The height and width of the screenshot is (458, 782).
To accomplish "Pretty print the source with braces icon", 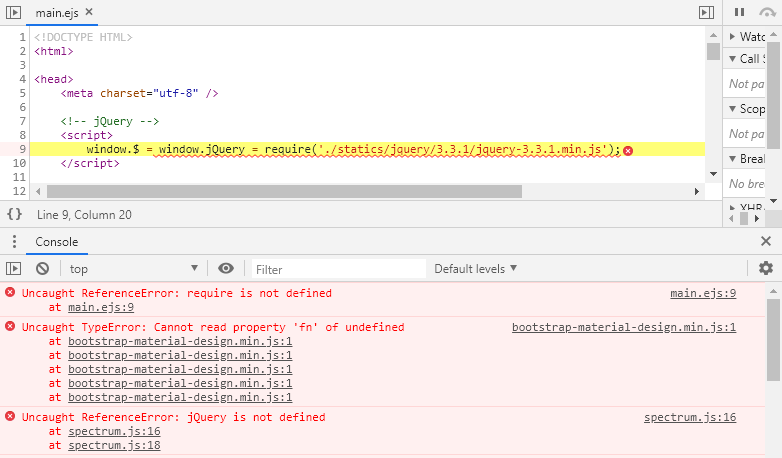I will coord(14,215).
